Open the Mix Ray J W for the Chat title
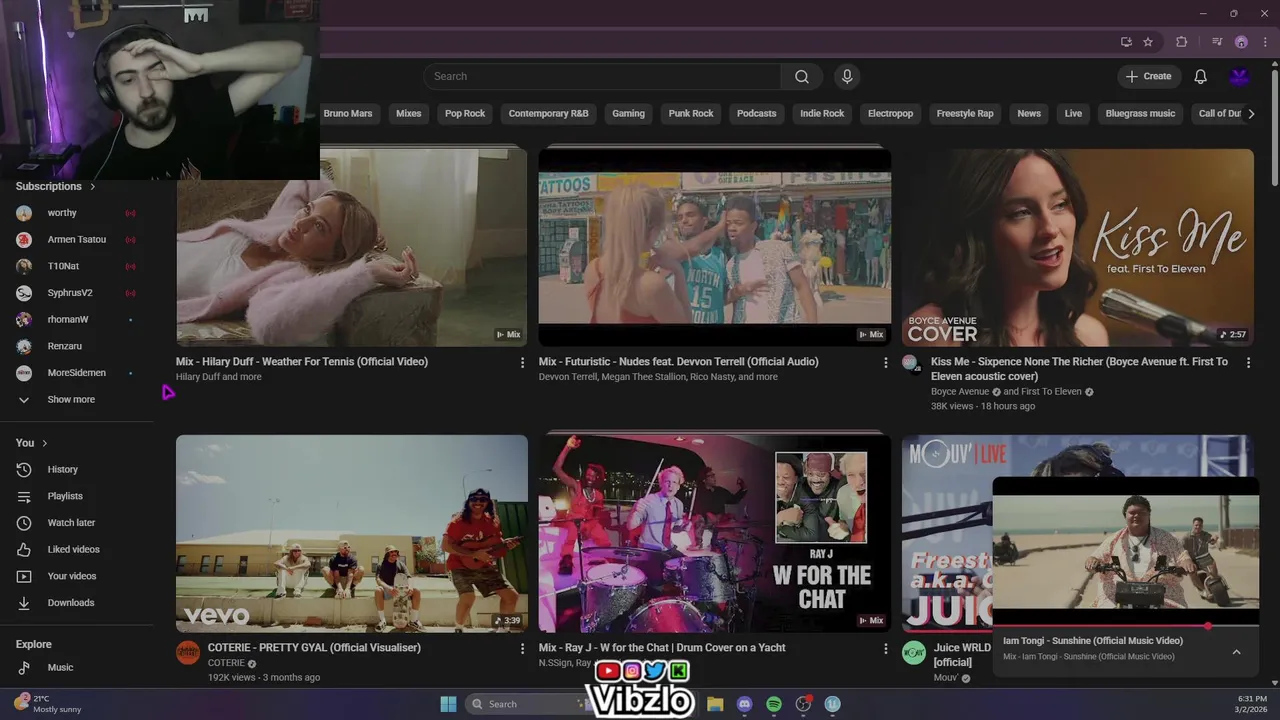Screen dimensions: 1280x720 (662, 648)
